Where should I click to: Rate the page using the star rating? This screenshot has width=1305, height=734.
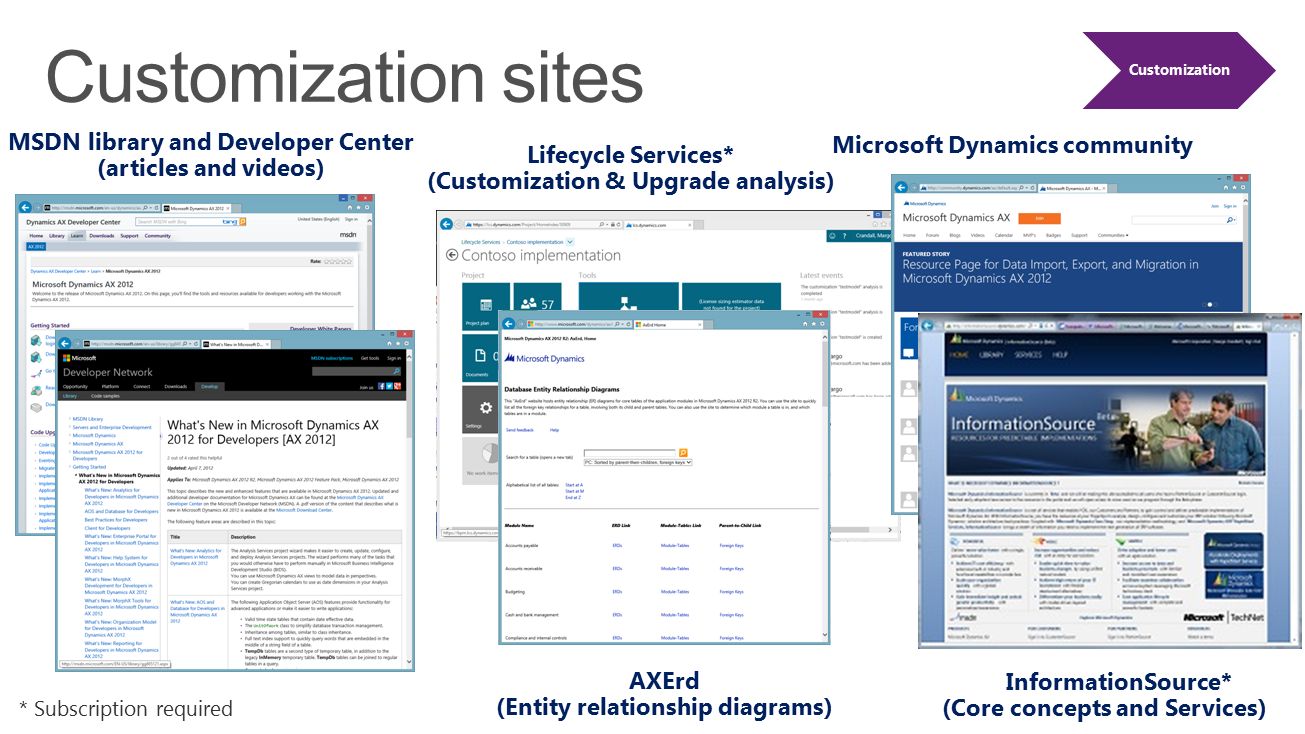[x=338, y=262]
